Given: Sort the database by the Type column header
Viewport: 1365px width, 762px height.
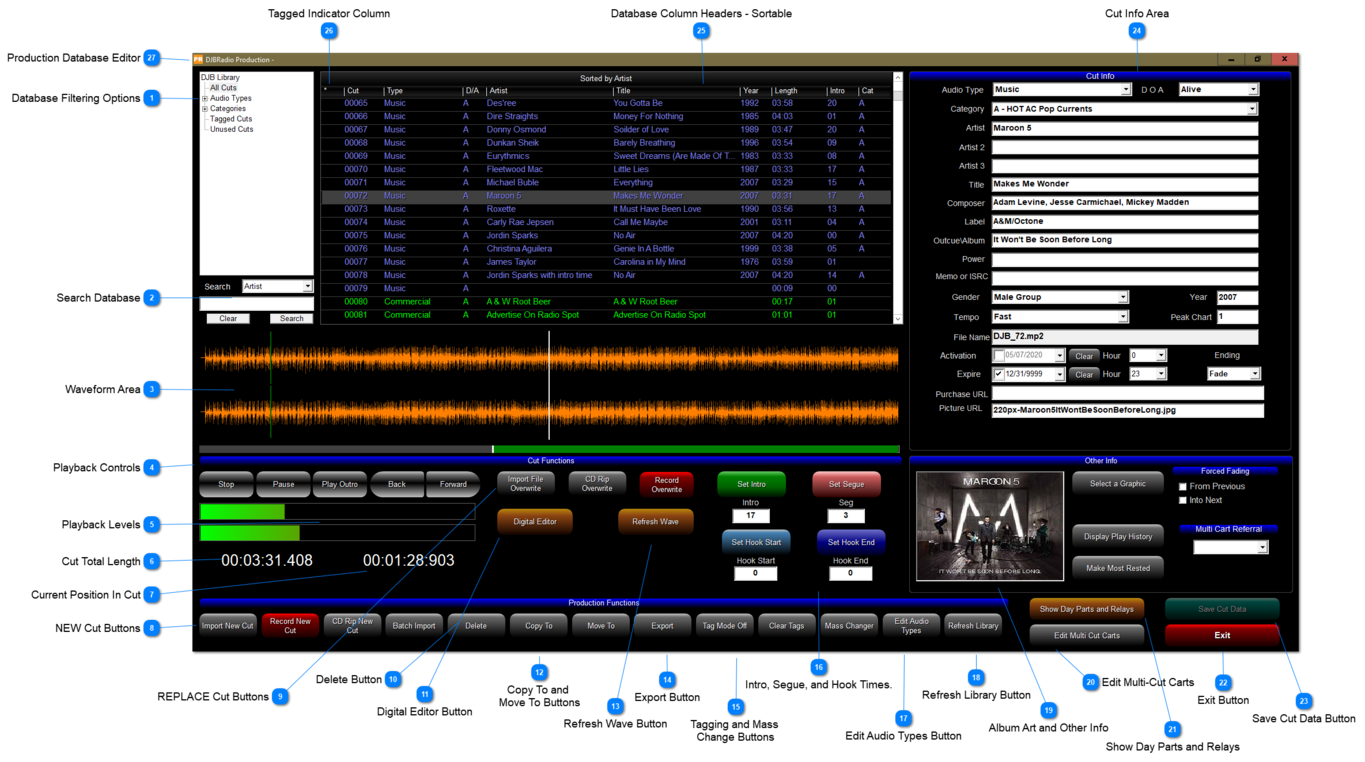Looking at the screenshot, I should click(422, 91).
